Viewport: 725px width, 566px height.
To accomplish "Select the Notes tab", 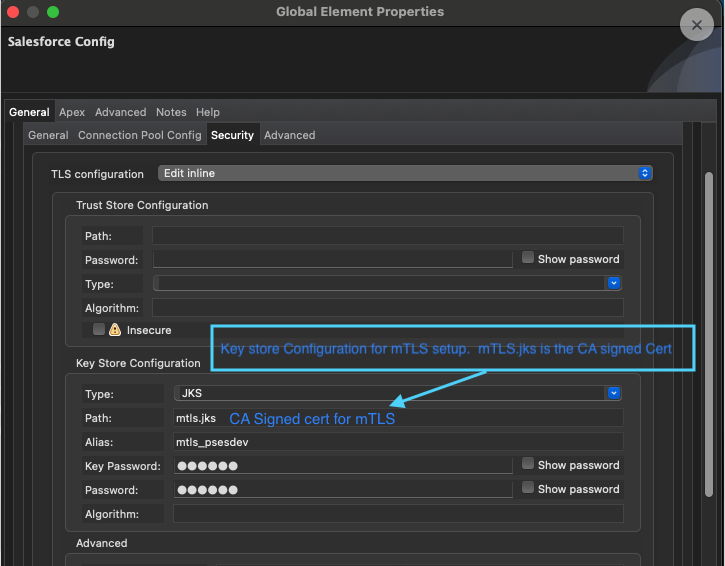I will pos(171,112).
